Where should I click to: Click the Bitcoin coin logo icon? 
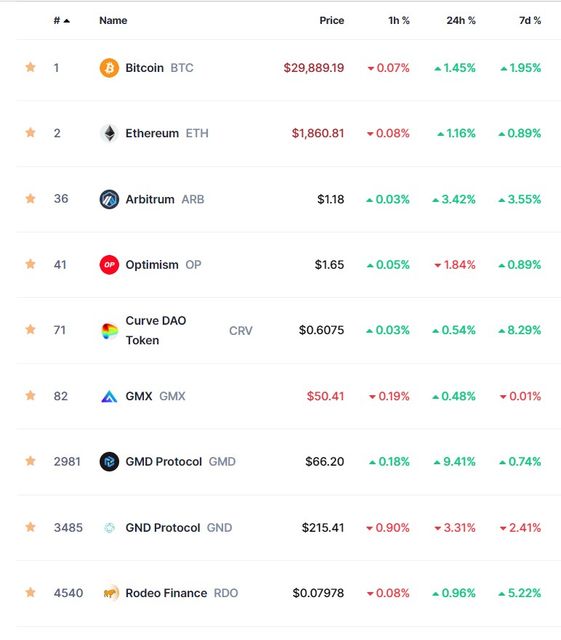pyautogui.click(x=109, y=68)
